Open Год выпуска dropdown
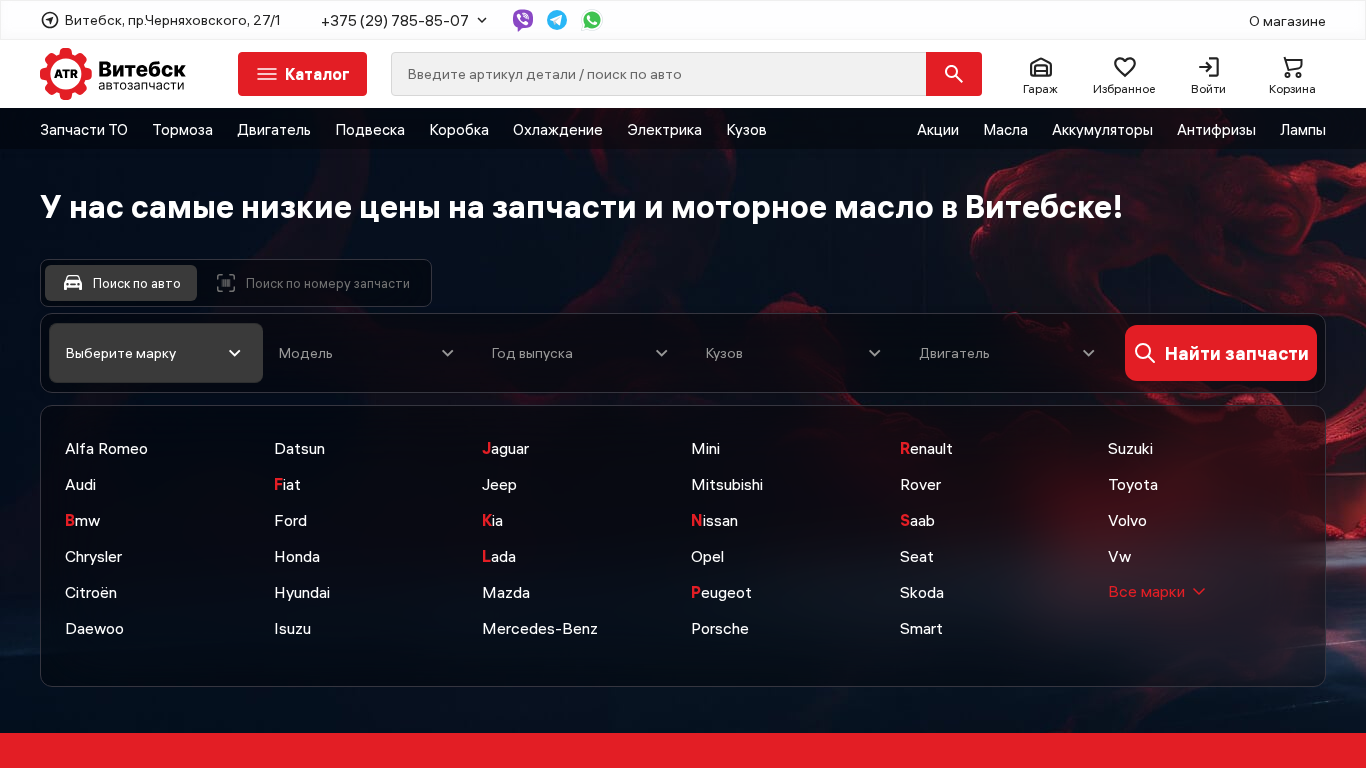The width and height of the screenshot is (1366, 768). pyautogui.click(x=580, y=353)
